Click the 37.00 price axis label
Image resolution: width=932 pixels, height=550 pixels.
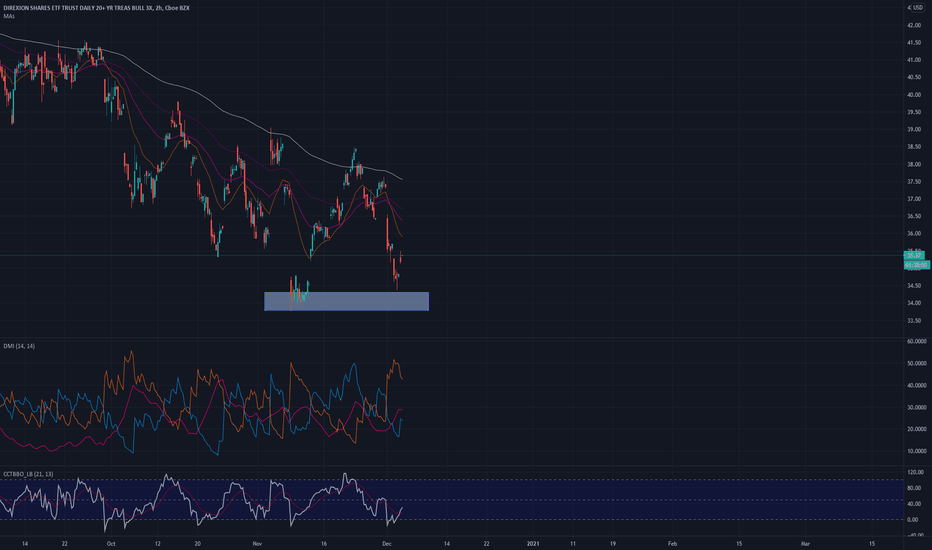914,199
